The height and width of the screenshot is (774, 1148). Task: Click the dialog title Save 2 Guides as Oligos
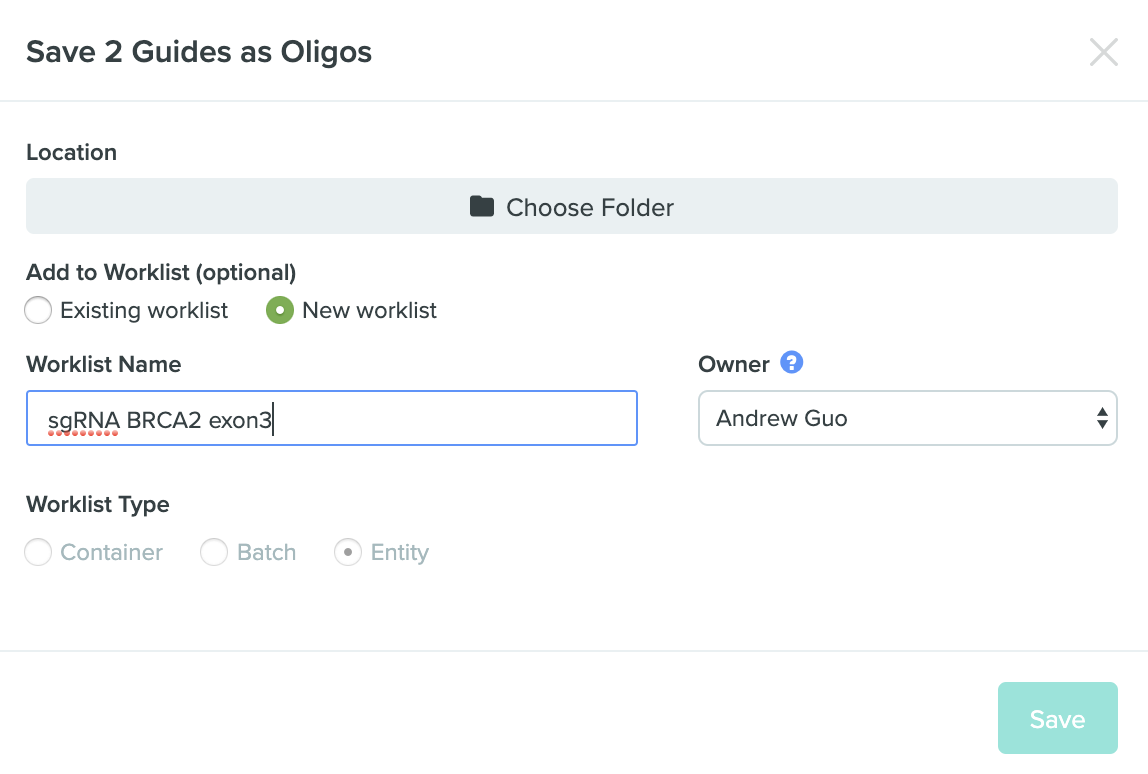[199, 52]
